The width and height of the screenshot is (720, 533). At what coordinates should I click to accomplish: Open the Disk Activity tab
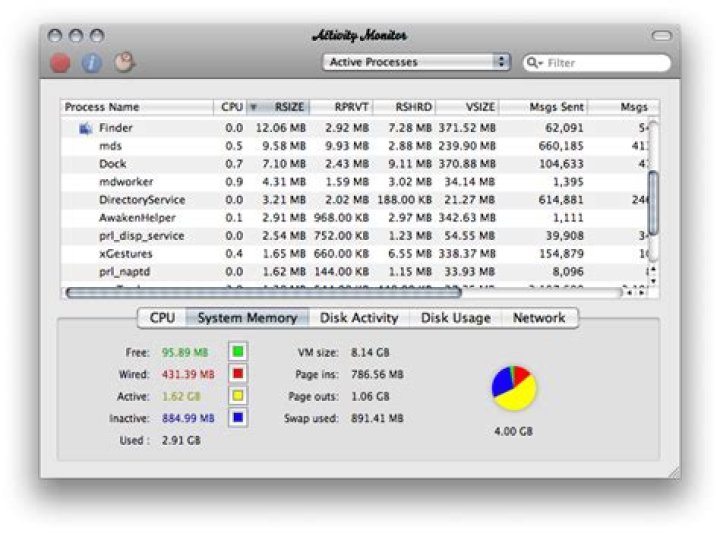click(x=359, y=318)
